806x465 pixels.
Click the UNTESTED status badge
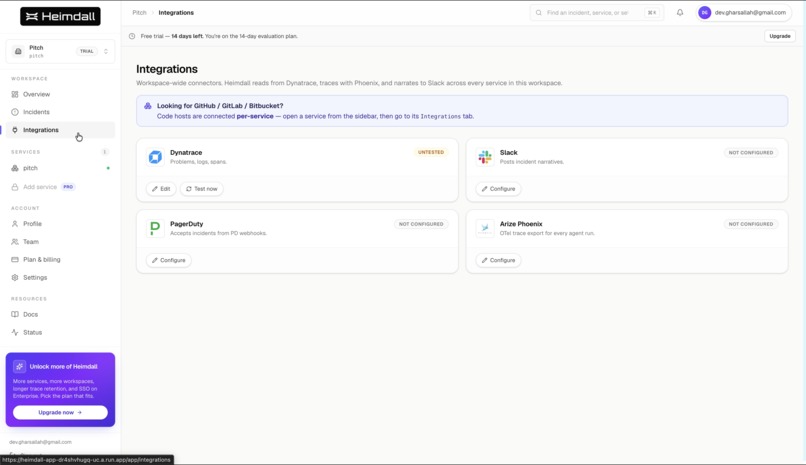[431, 152]
